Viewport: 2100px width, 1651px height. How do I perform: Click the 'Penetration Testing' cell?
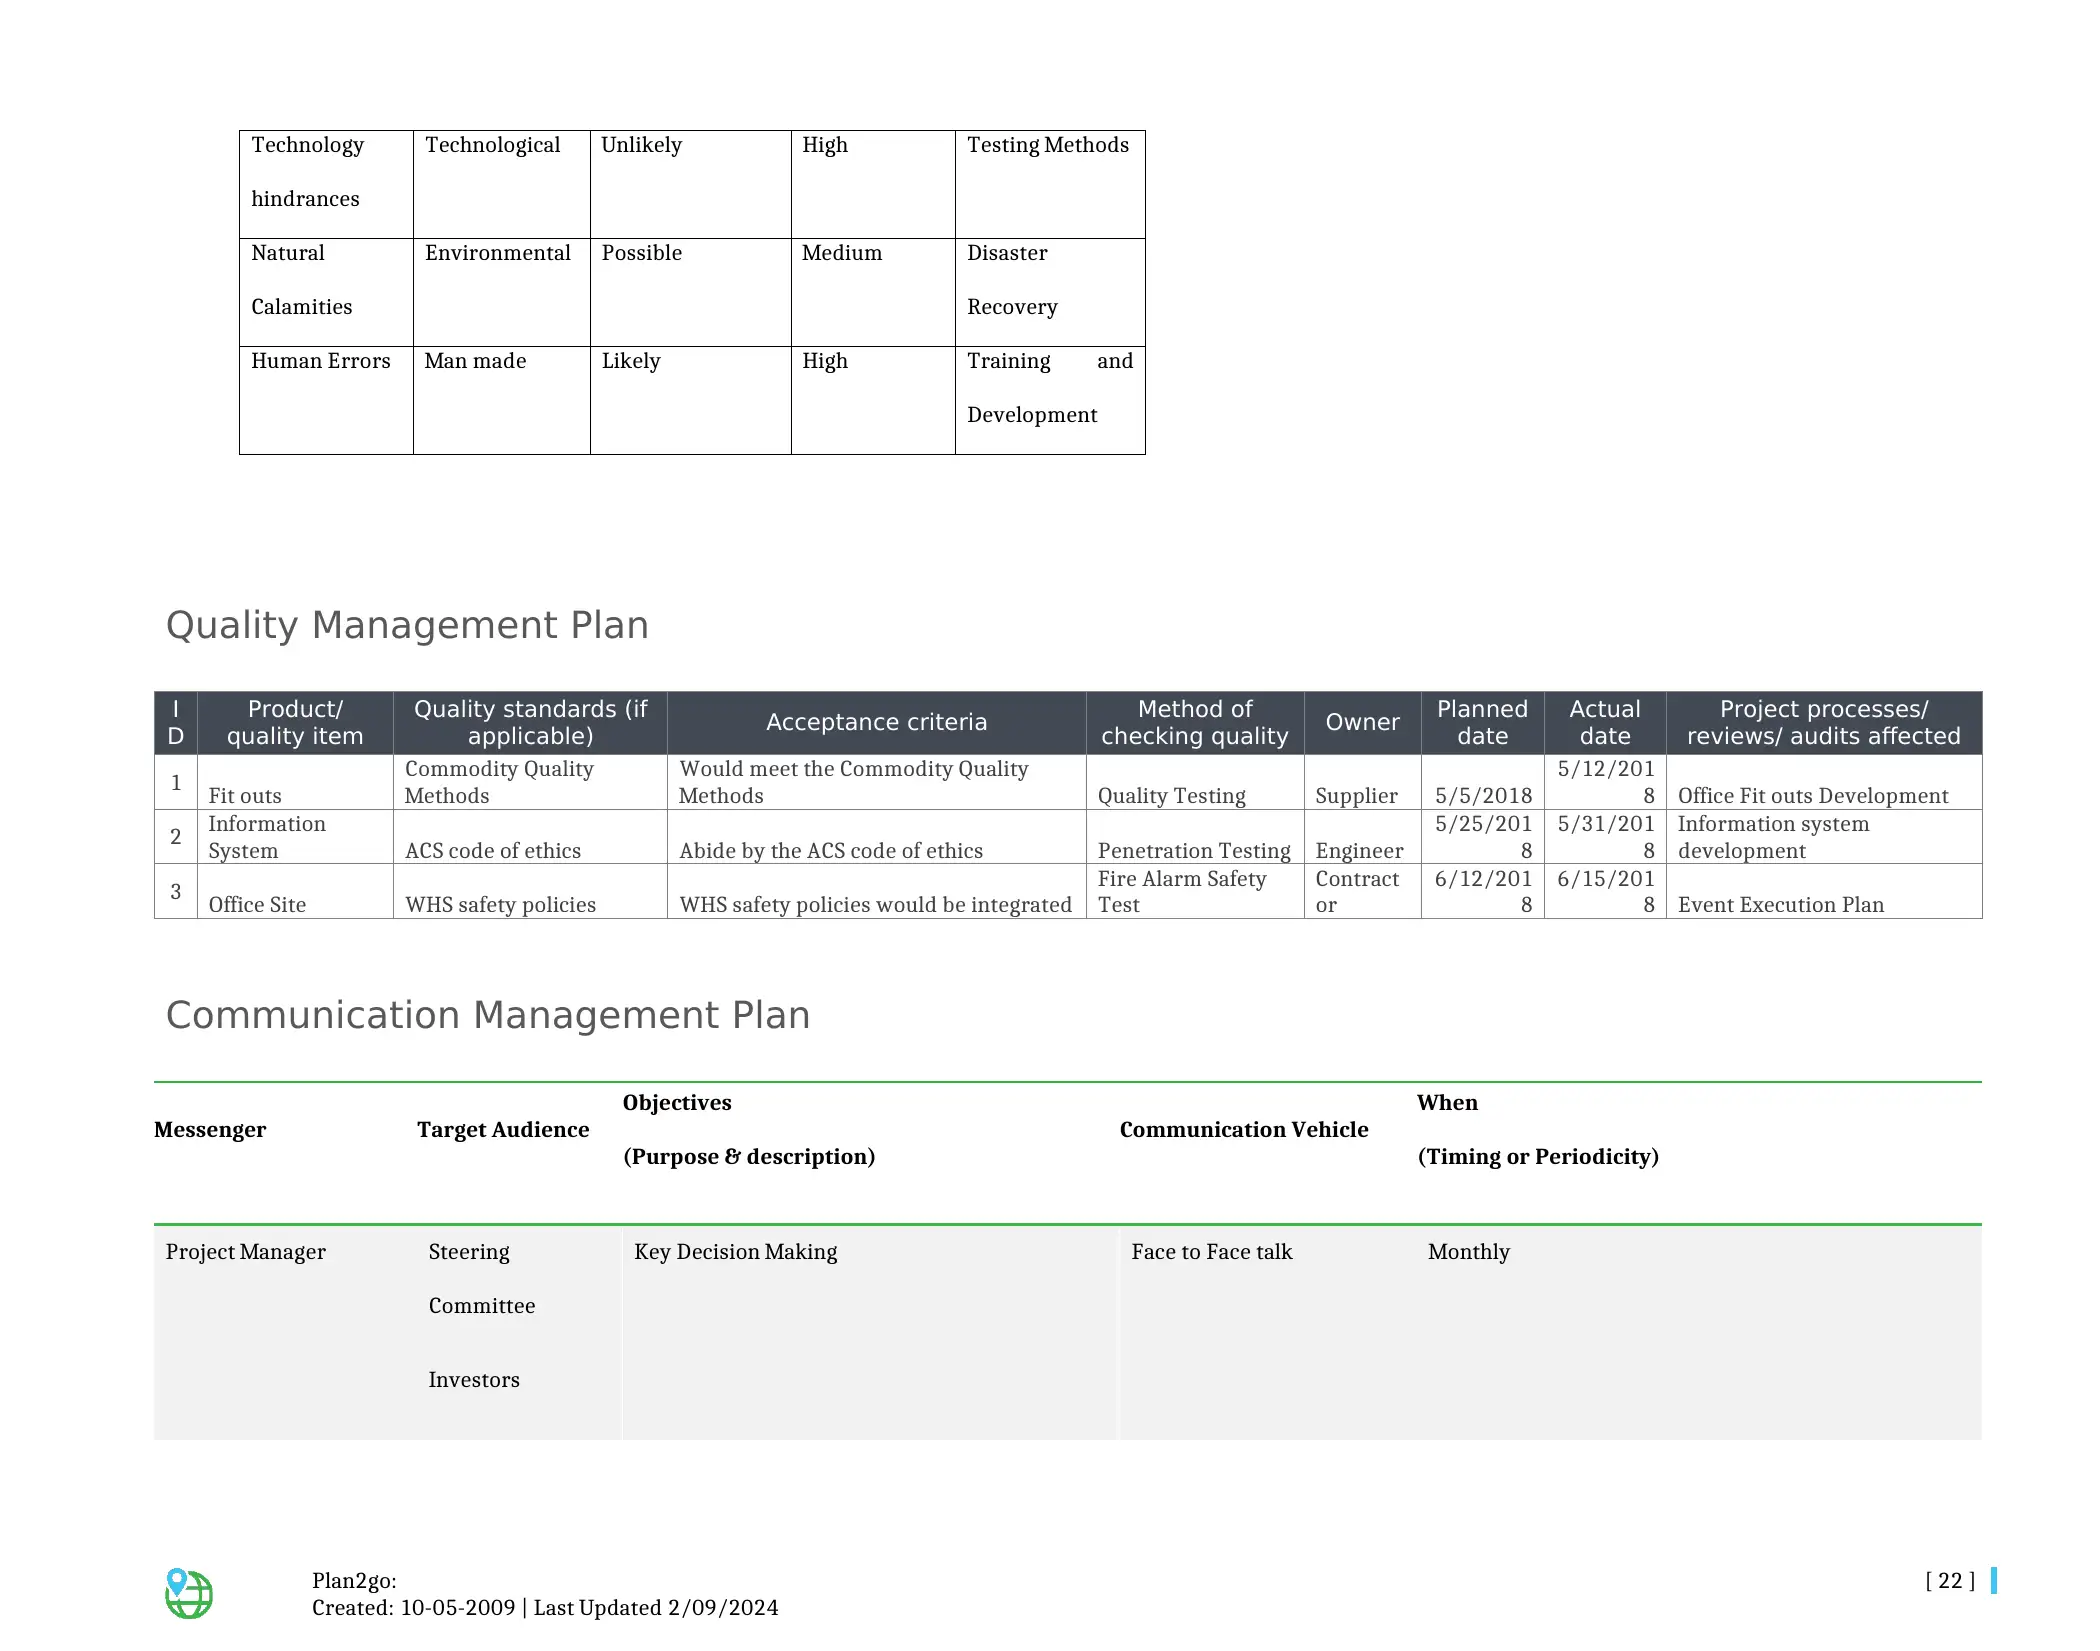pyautogui.click(x=1195, y=837)
